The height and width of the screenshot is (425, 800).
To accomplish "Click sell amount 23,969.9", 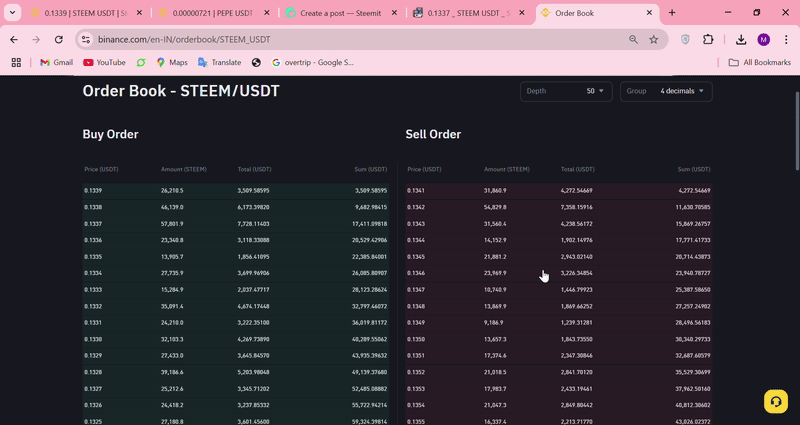I will 495,273.
